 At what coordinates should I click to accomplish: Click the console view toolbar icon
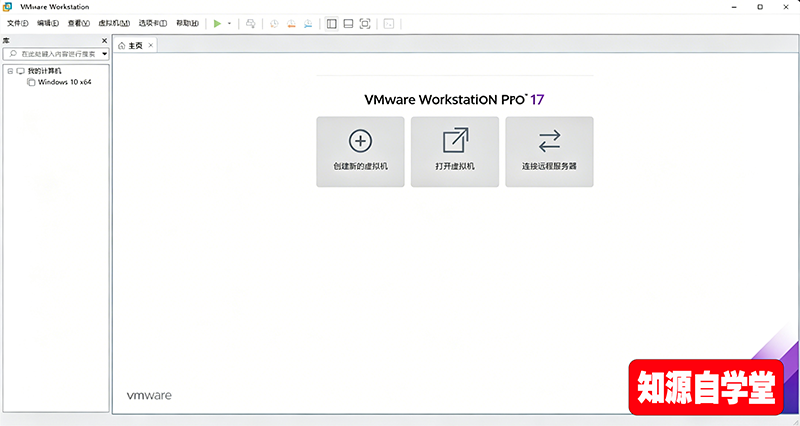[389, 23]
